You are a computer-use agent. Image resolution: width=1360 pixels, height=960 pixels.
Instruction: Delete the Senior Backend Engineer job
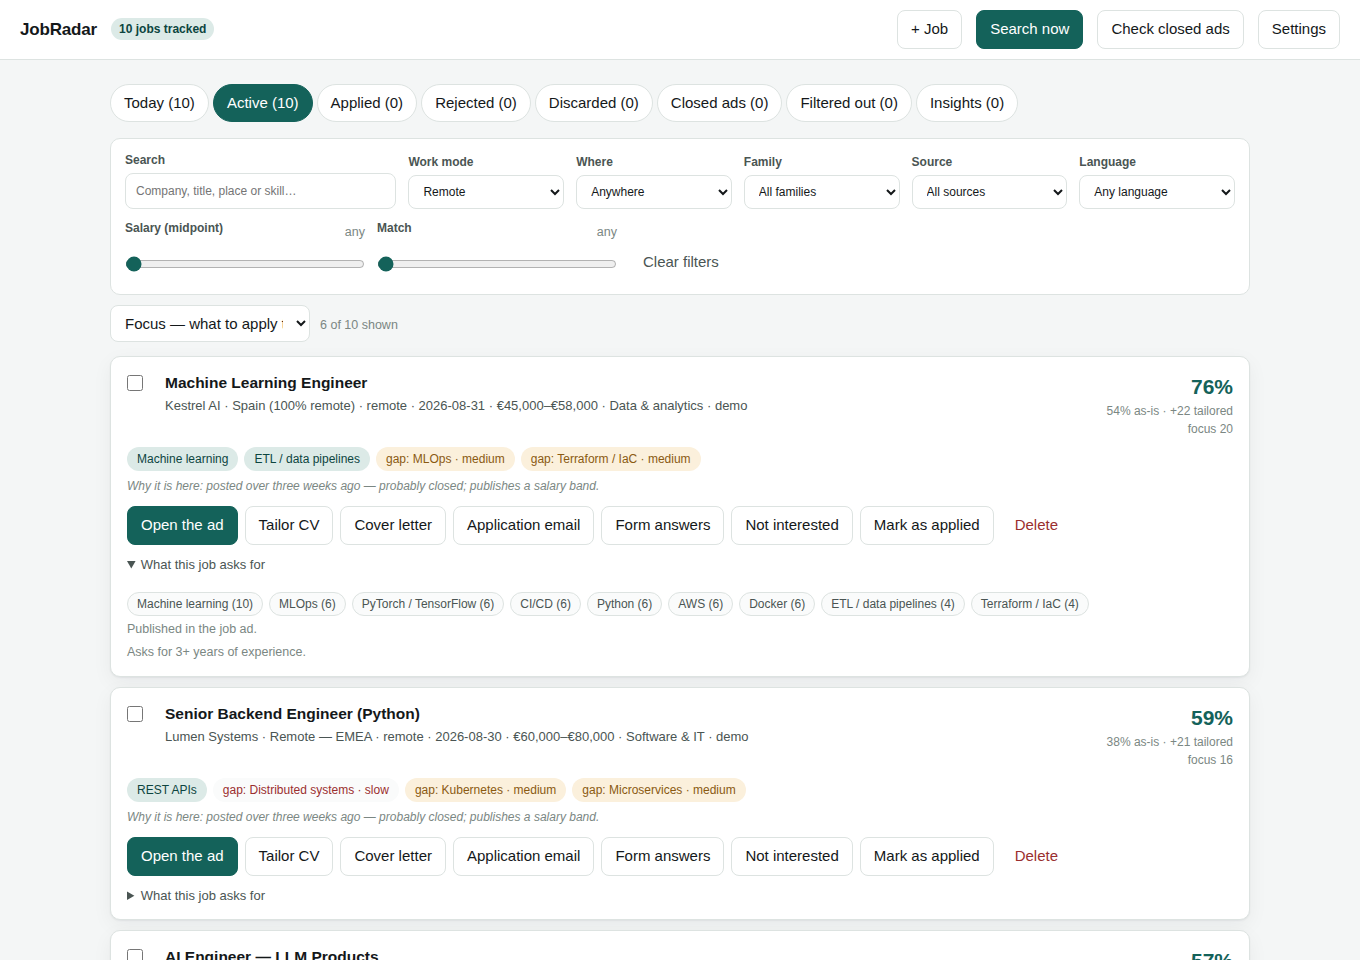click(1036, 856)
